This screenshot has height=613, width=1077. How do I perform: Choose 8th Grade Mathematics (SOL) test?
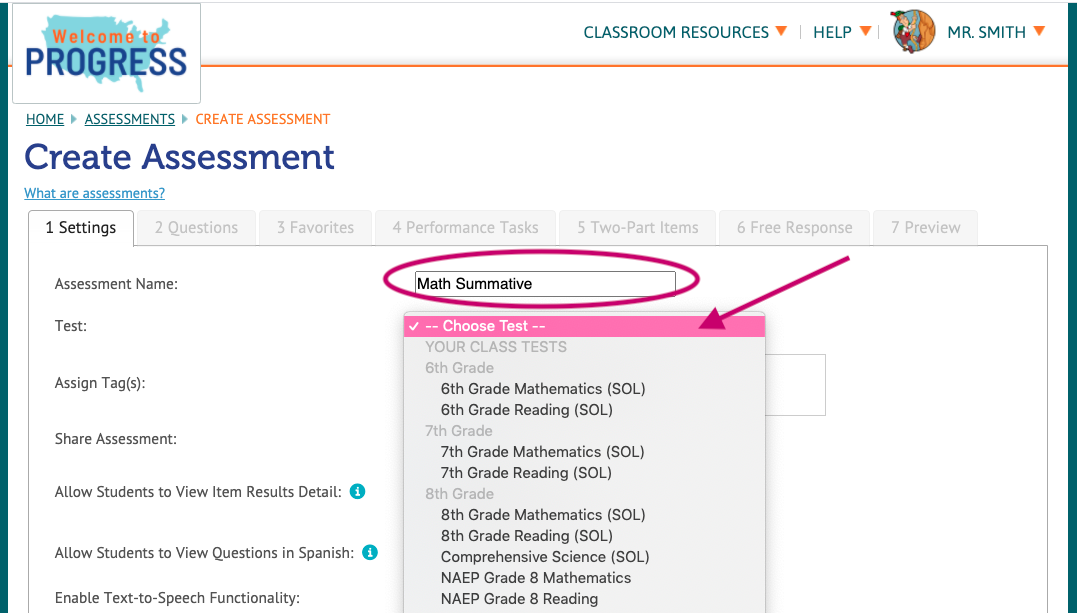coord(543,515)
